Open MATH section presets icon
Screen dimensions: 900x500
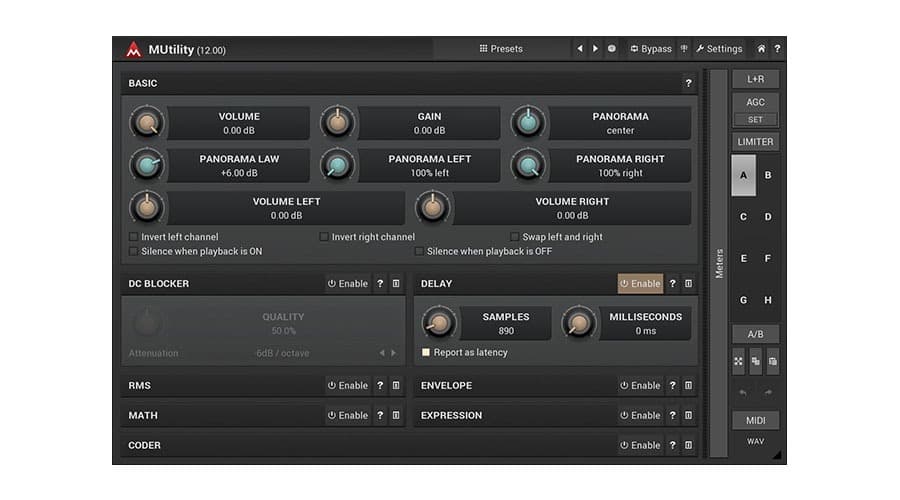tap(396, 416)
